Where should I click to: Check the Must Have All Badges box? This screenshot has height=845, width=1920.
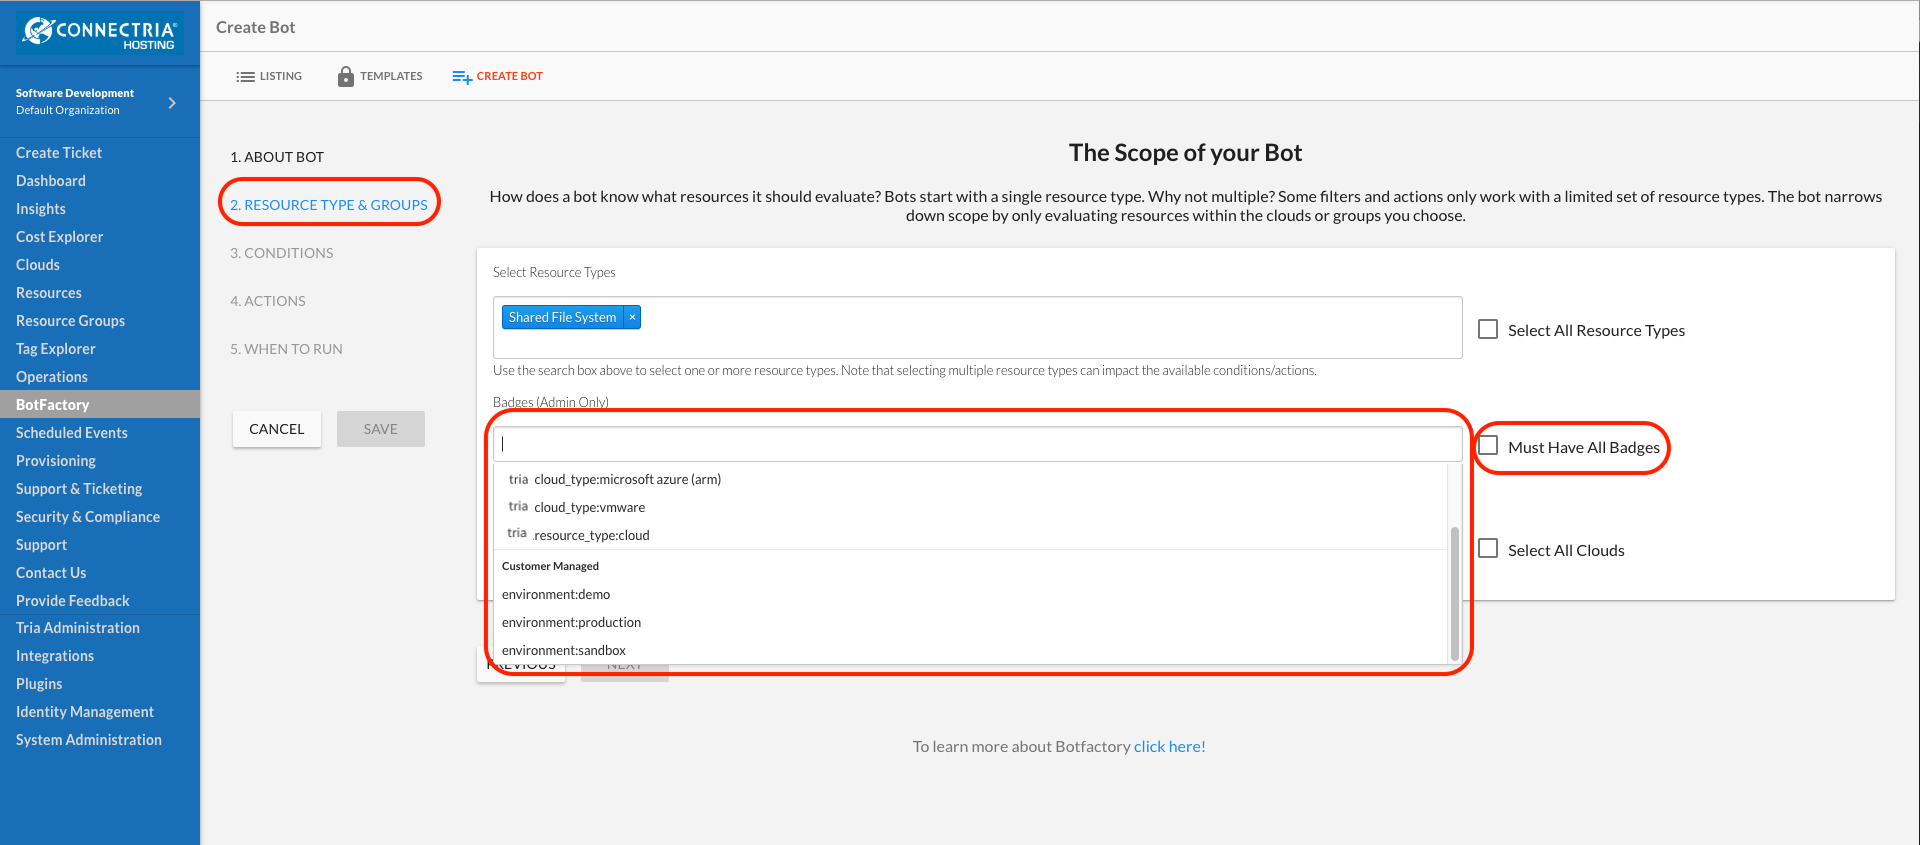click(x=1488, y=446)
